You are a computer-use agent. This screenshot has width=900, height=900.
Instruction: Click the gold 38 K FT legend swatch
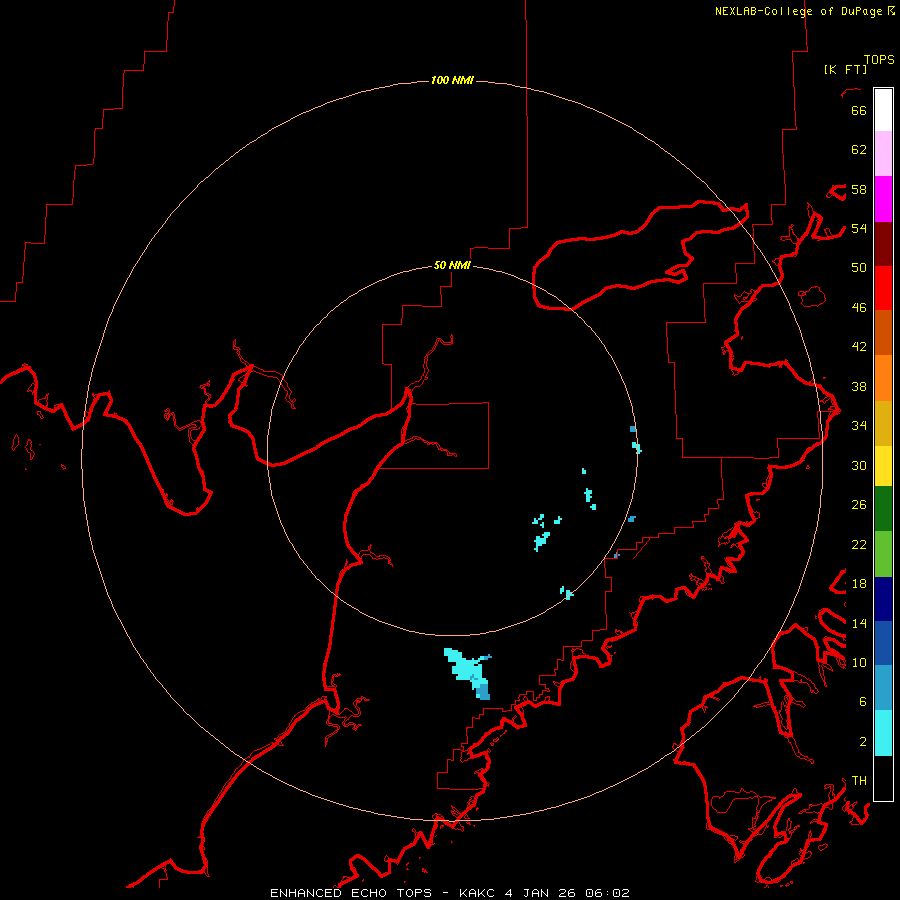(x=883, y=423)
